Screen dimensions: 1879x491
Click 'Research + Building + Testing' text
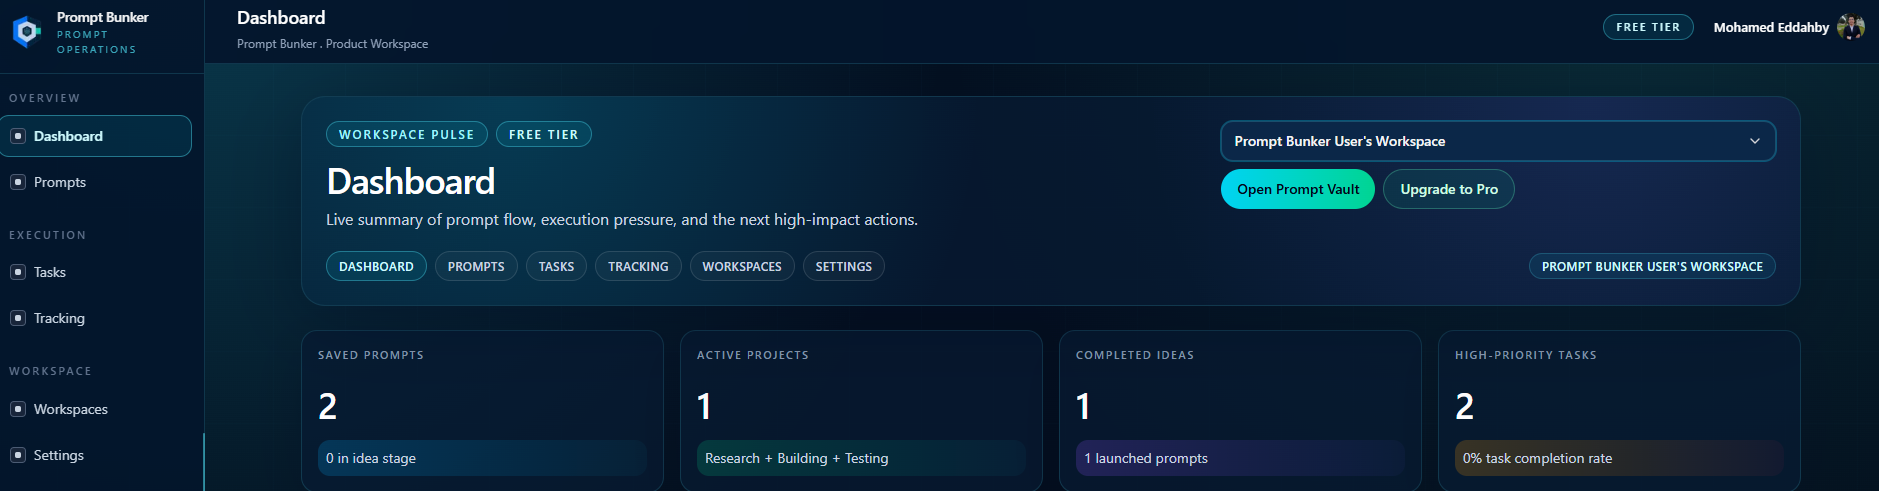(x=796, y=458)
